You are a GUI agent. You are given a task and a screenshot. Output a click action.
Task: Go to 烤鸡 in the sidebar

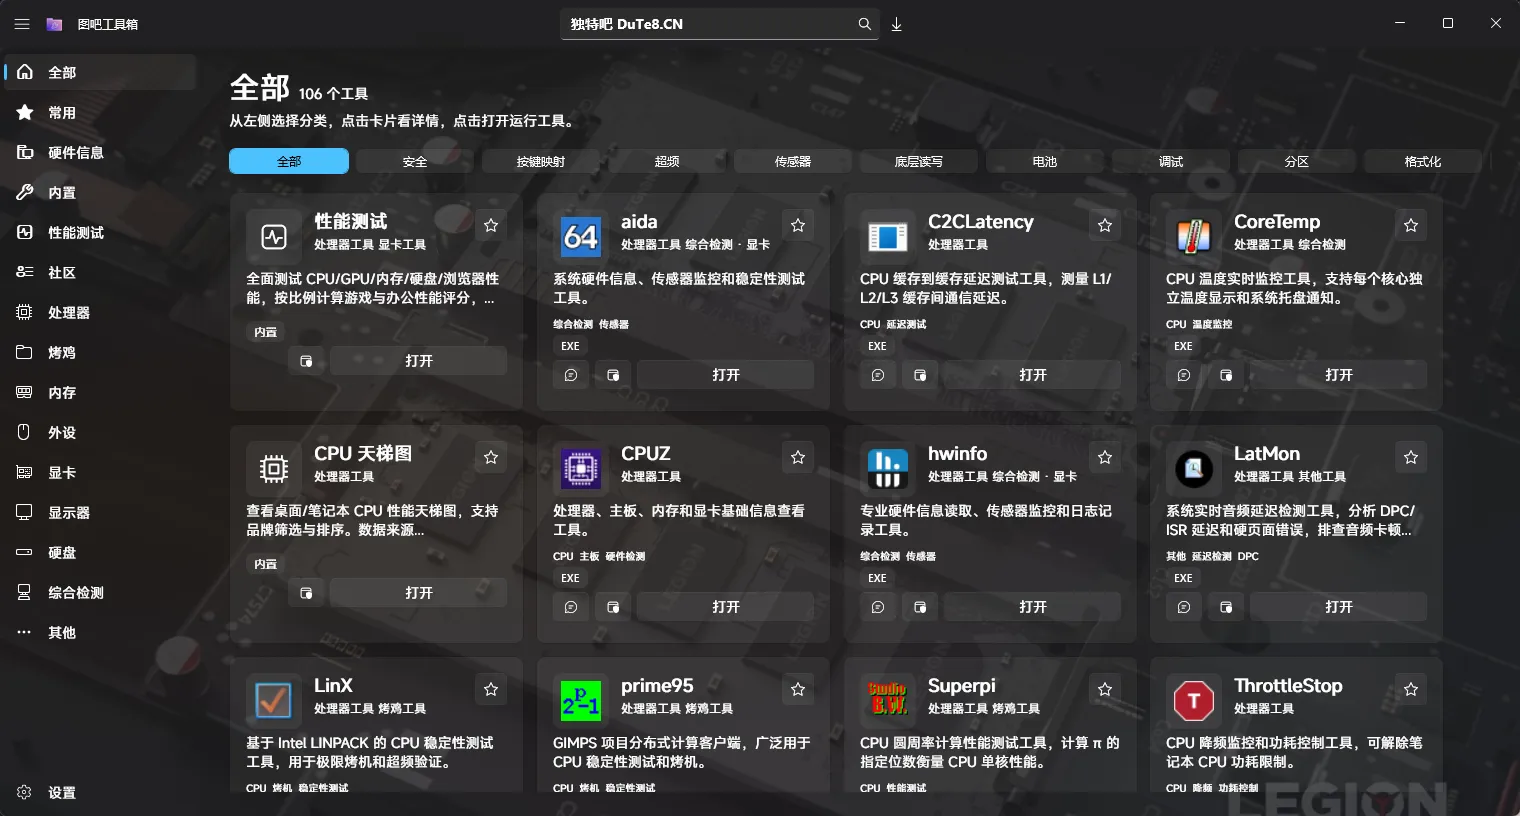point(100,353)
